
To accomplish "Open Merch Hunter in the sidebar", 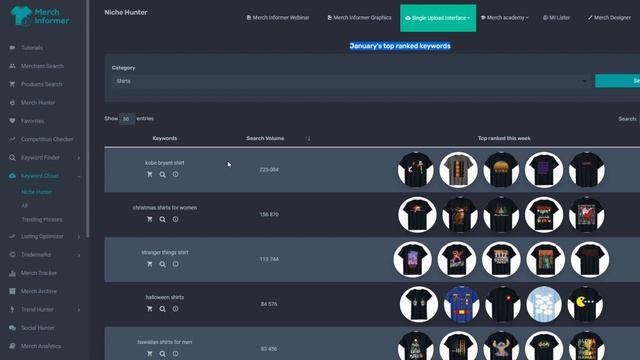I will pos(38,103).
